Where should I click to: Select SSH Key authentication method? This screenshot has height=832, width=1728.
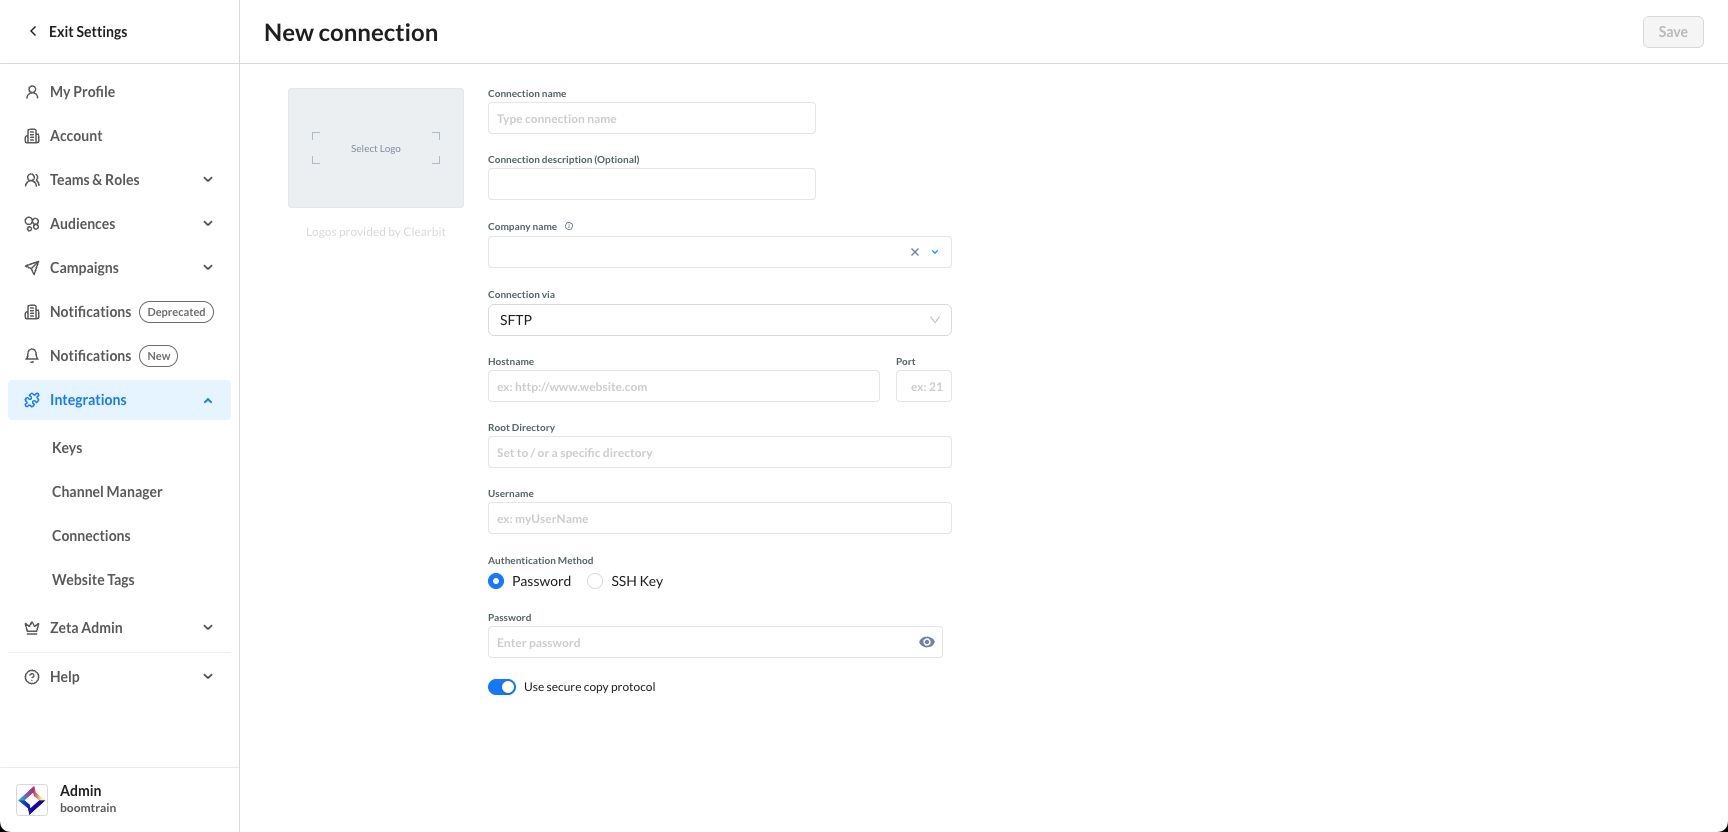click(595, 581)
